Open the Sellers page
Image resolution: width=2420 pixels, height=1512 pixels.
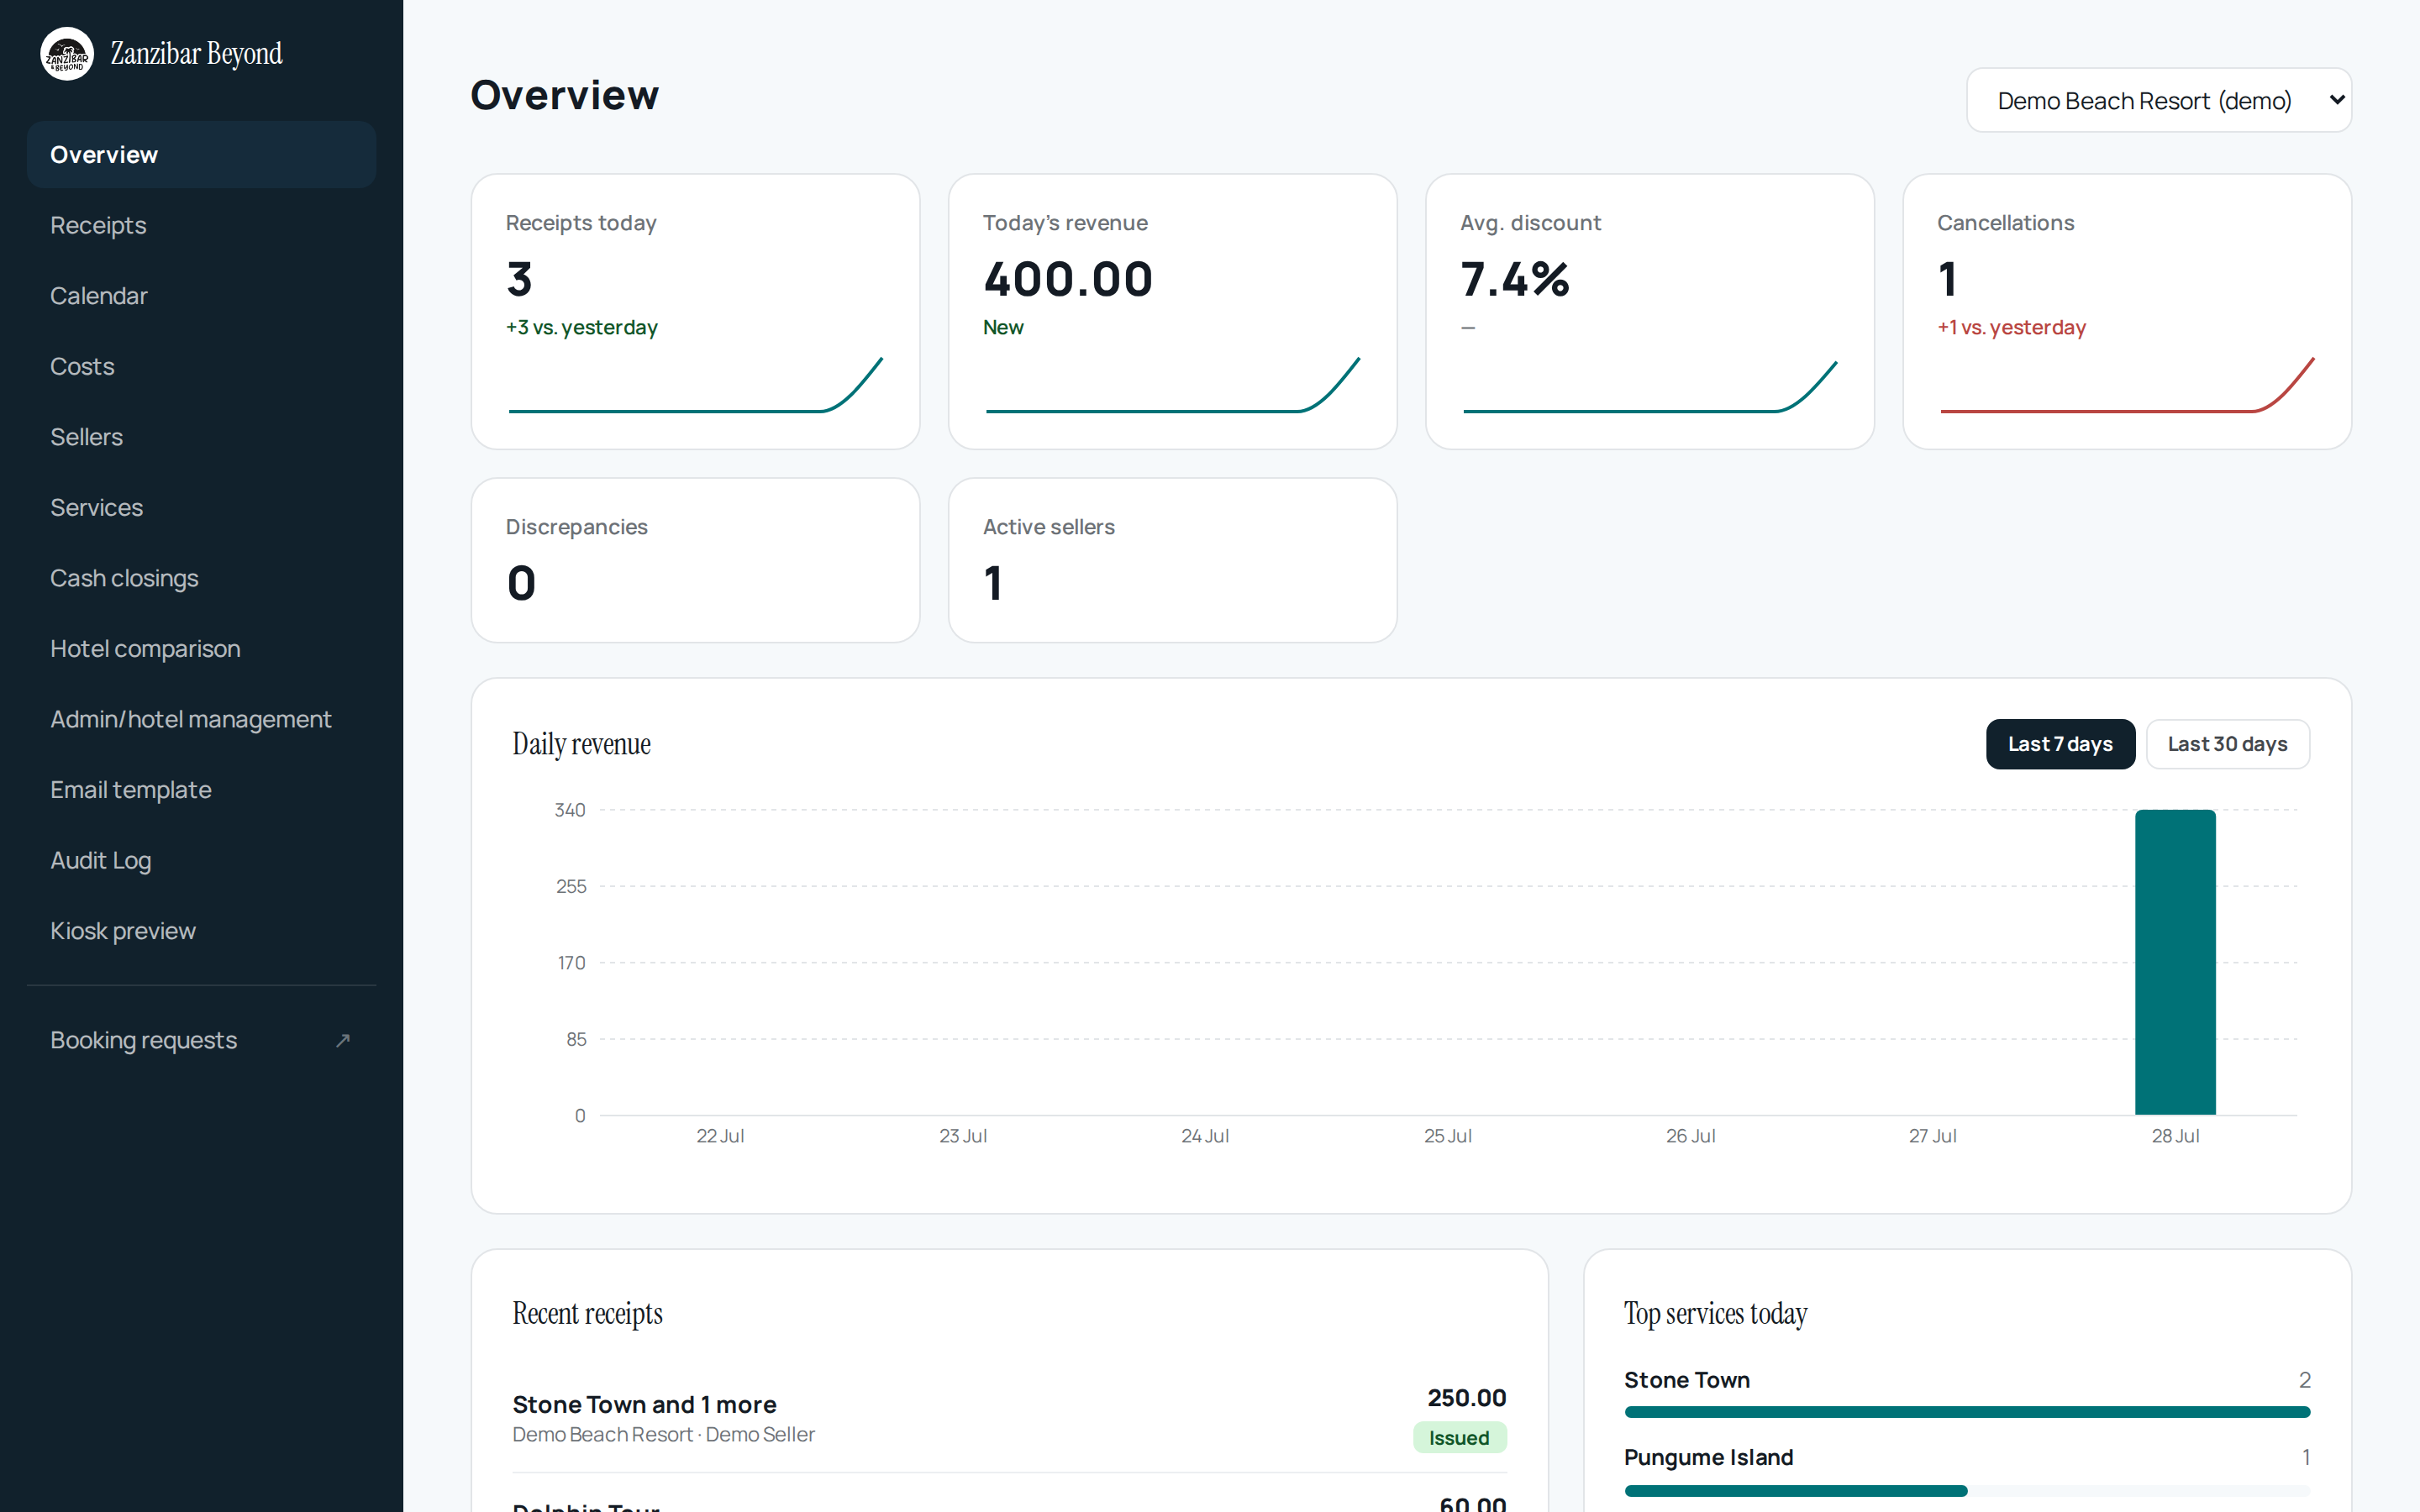tap(201, 437)
